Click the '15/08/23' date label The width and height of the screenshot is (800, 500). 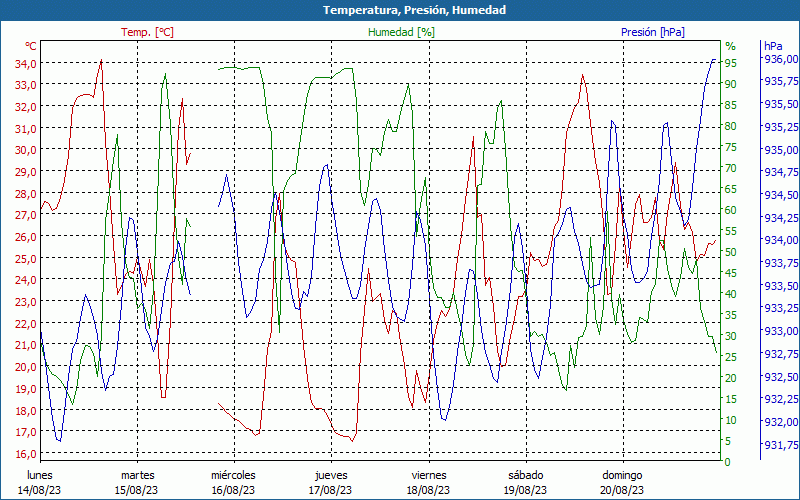(x=137, y=490)
